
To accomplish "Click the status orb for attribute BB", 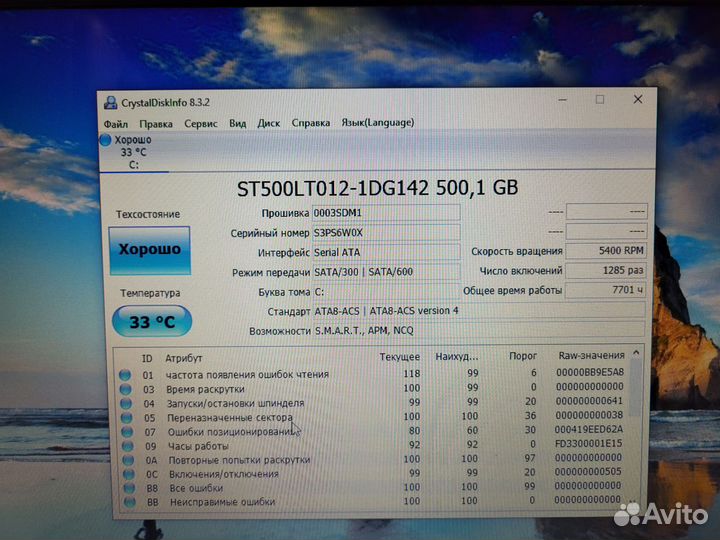I will point(130,502).
